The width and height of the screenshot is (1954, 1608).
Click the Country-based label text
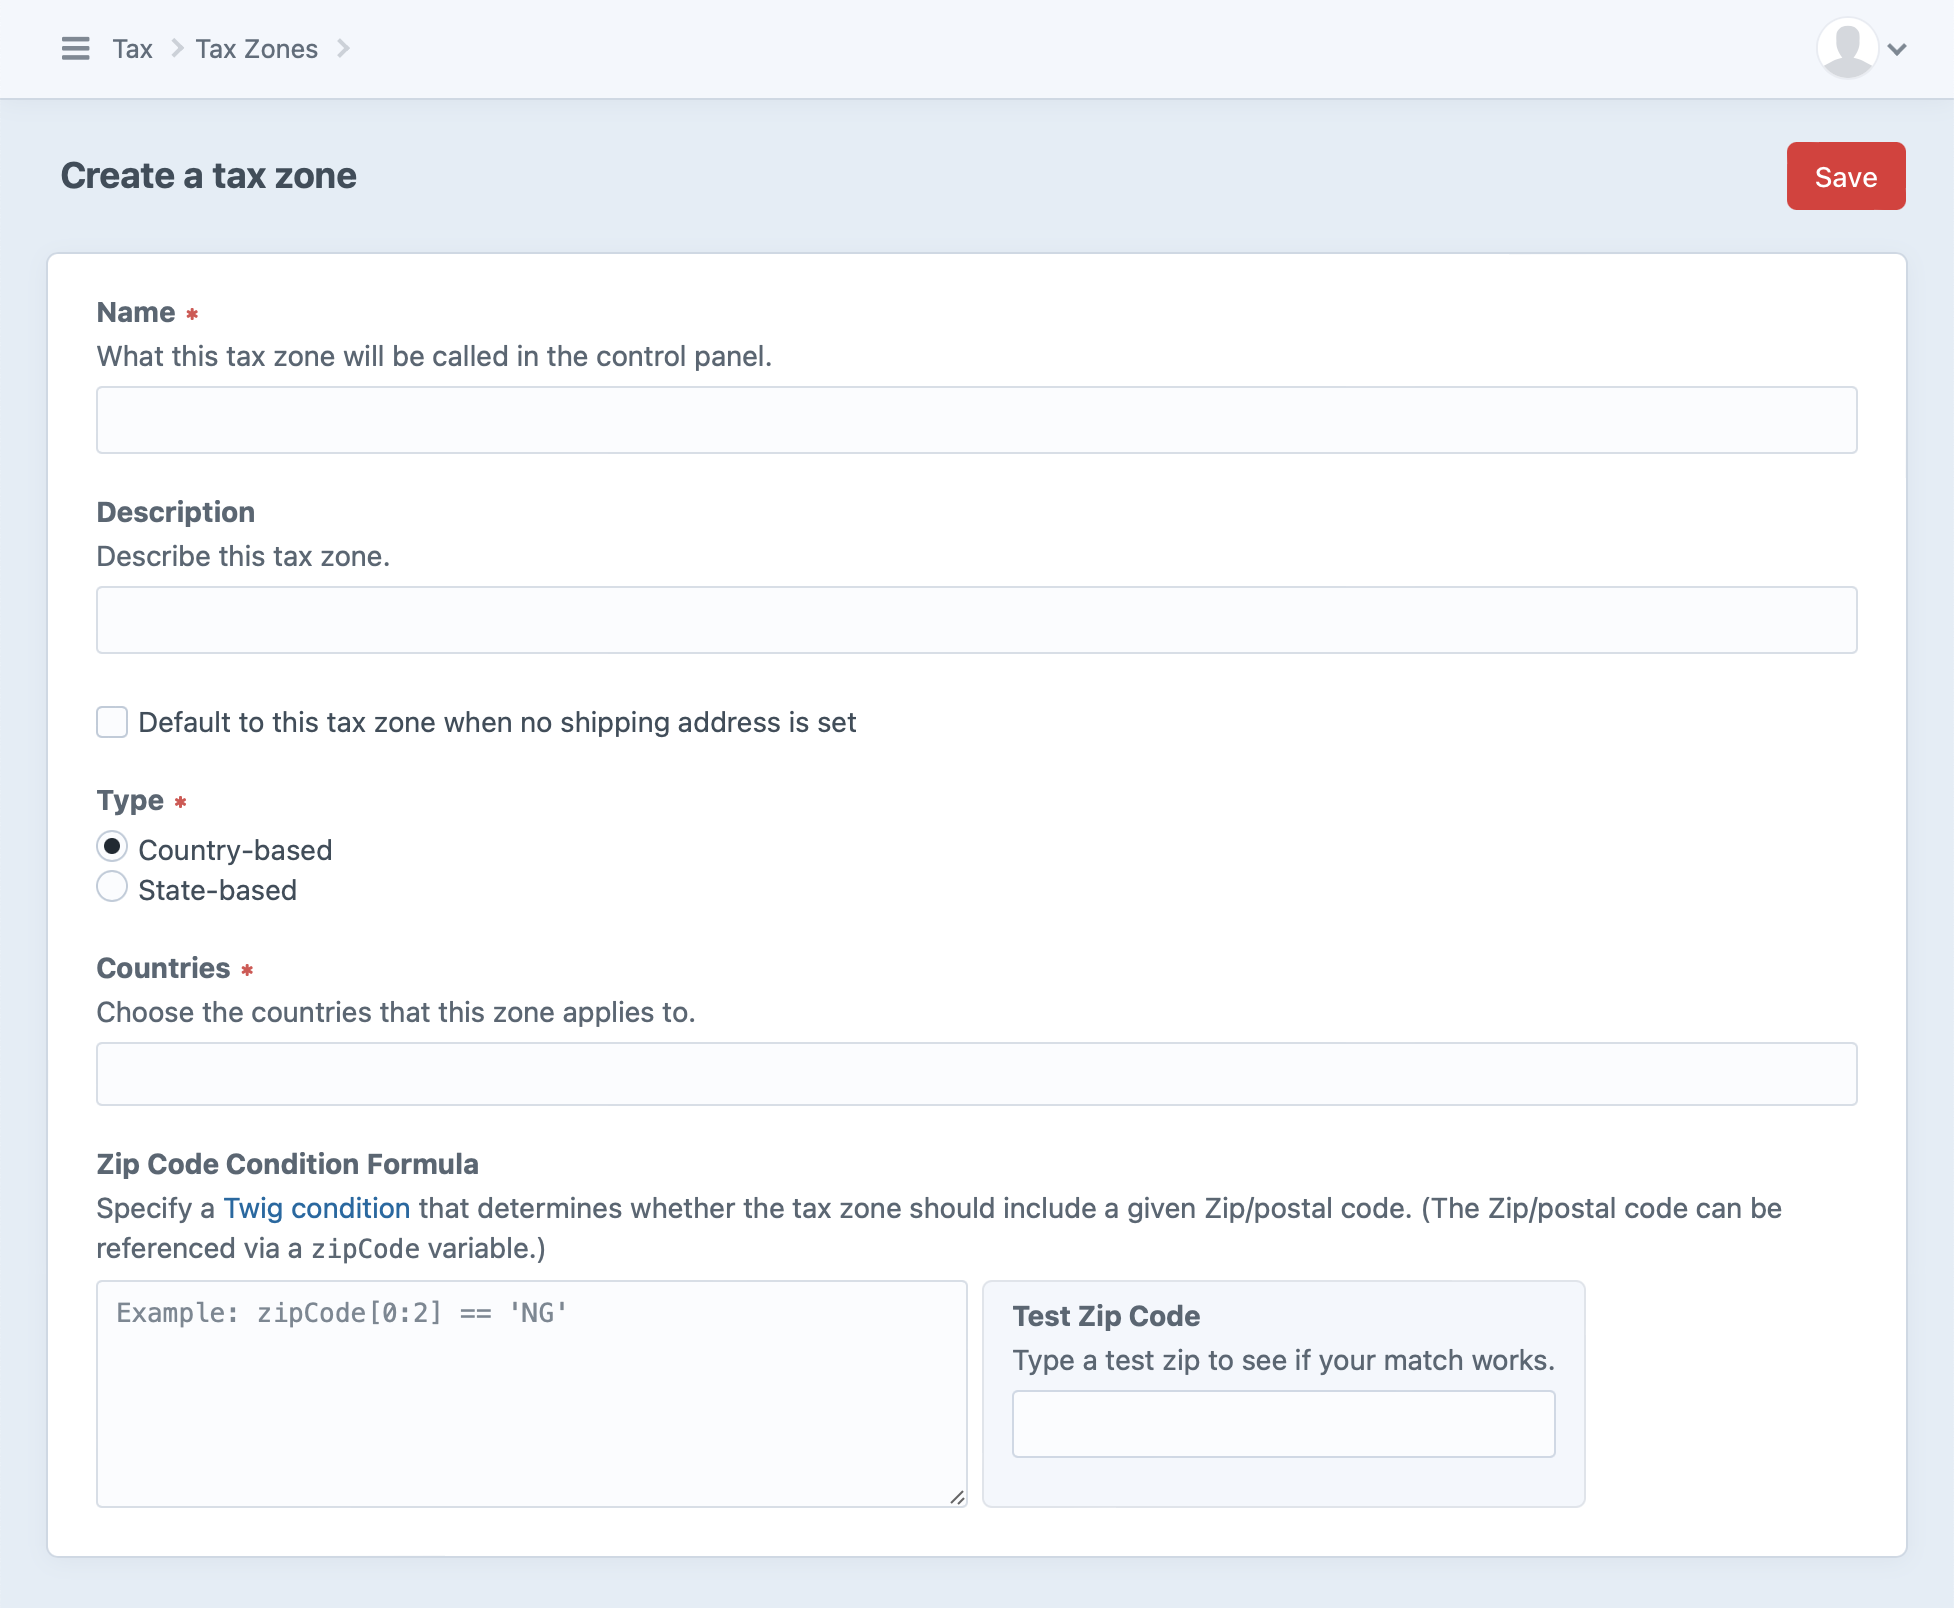click(235, 850)
